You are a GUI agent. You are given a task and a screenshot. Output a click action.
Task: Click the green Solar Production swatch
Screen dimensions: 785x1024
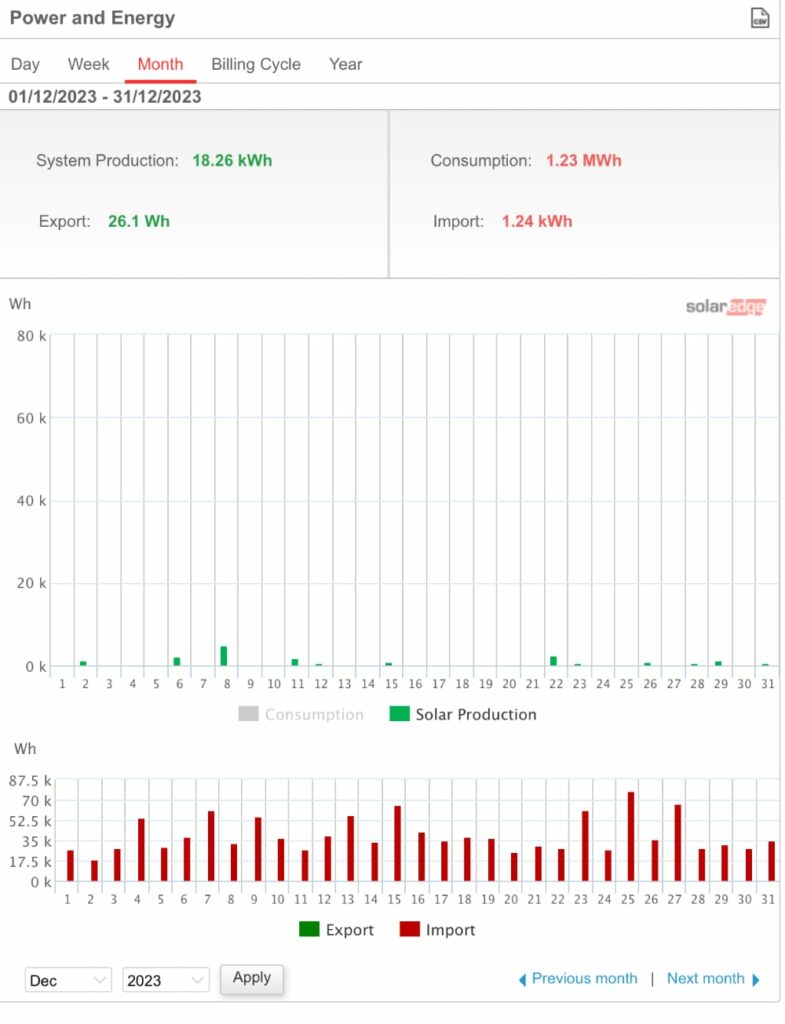(x=399, y=714)
